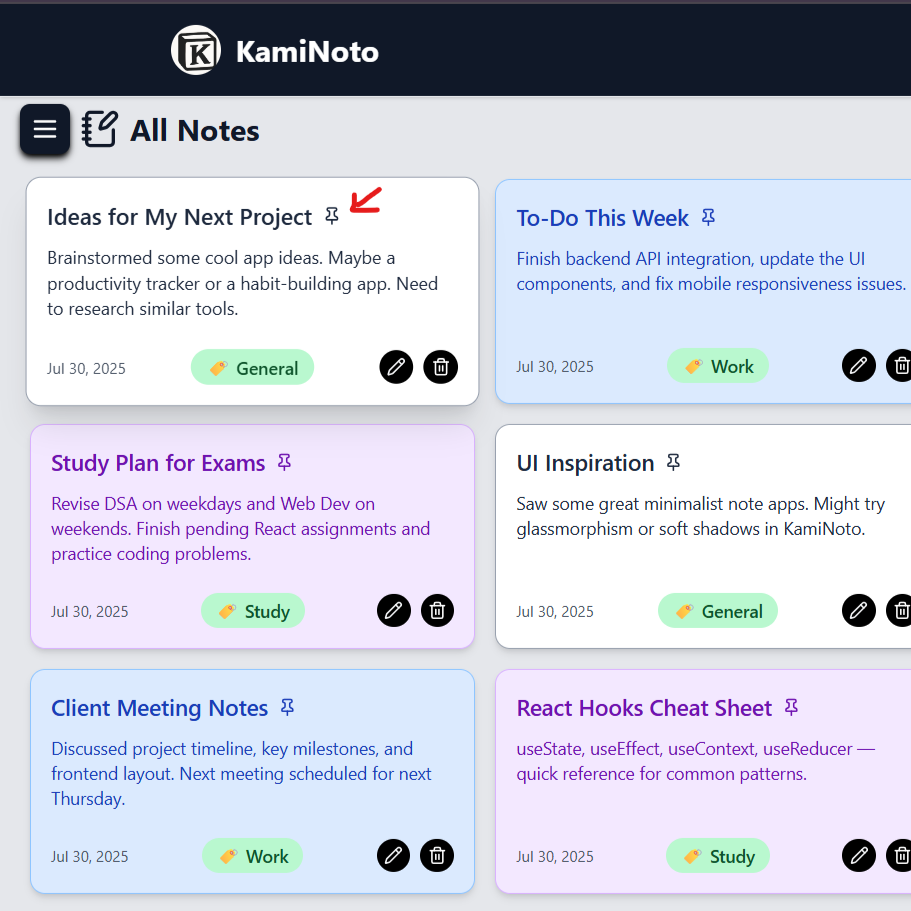Toggle pin on UI Inspiration note
911x911 pixels.
tap(673, 462)
